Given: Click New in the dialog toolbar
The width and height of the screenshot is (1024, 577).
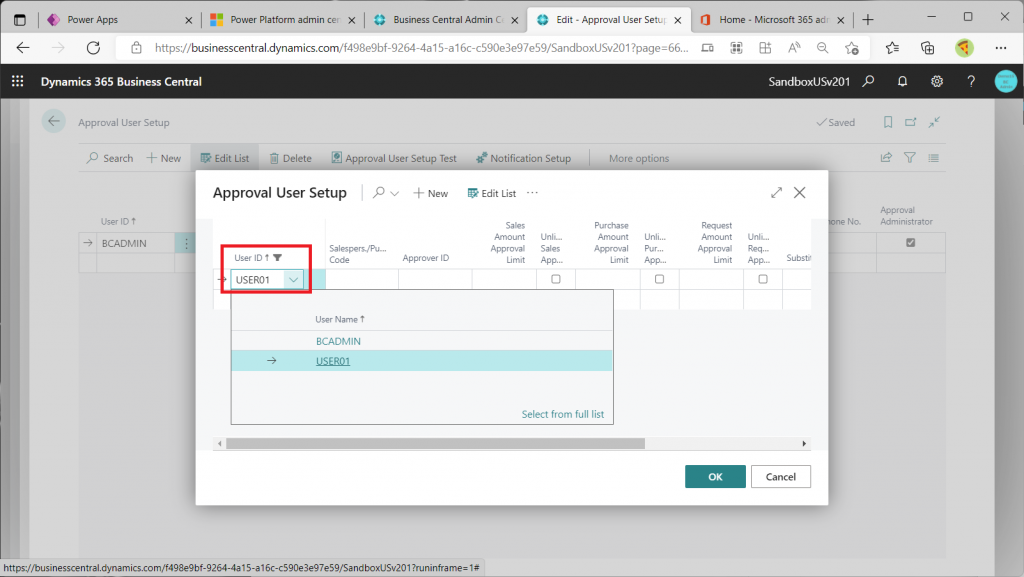Looking at the screenshot, I should point(430,193).
